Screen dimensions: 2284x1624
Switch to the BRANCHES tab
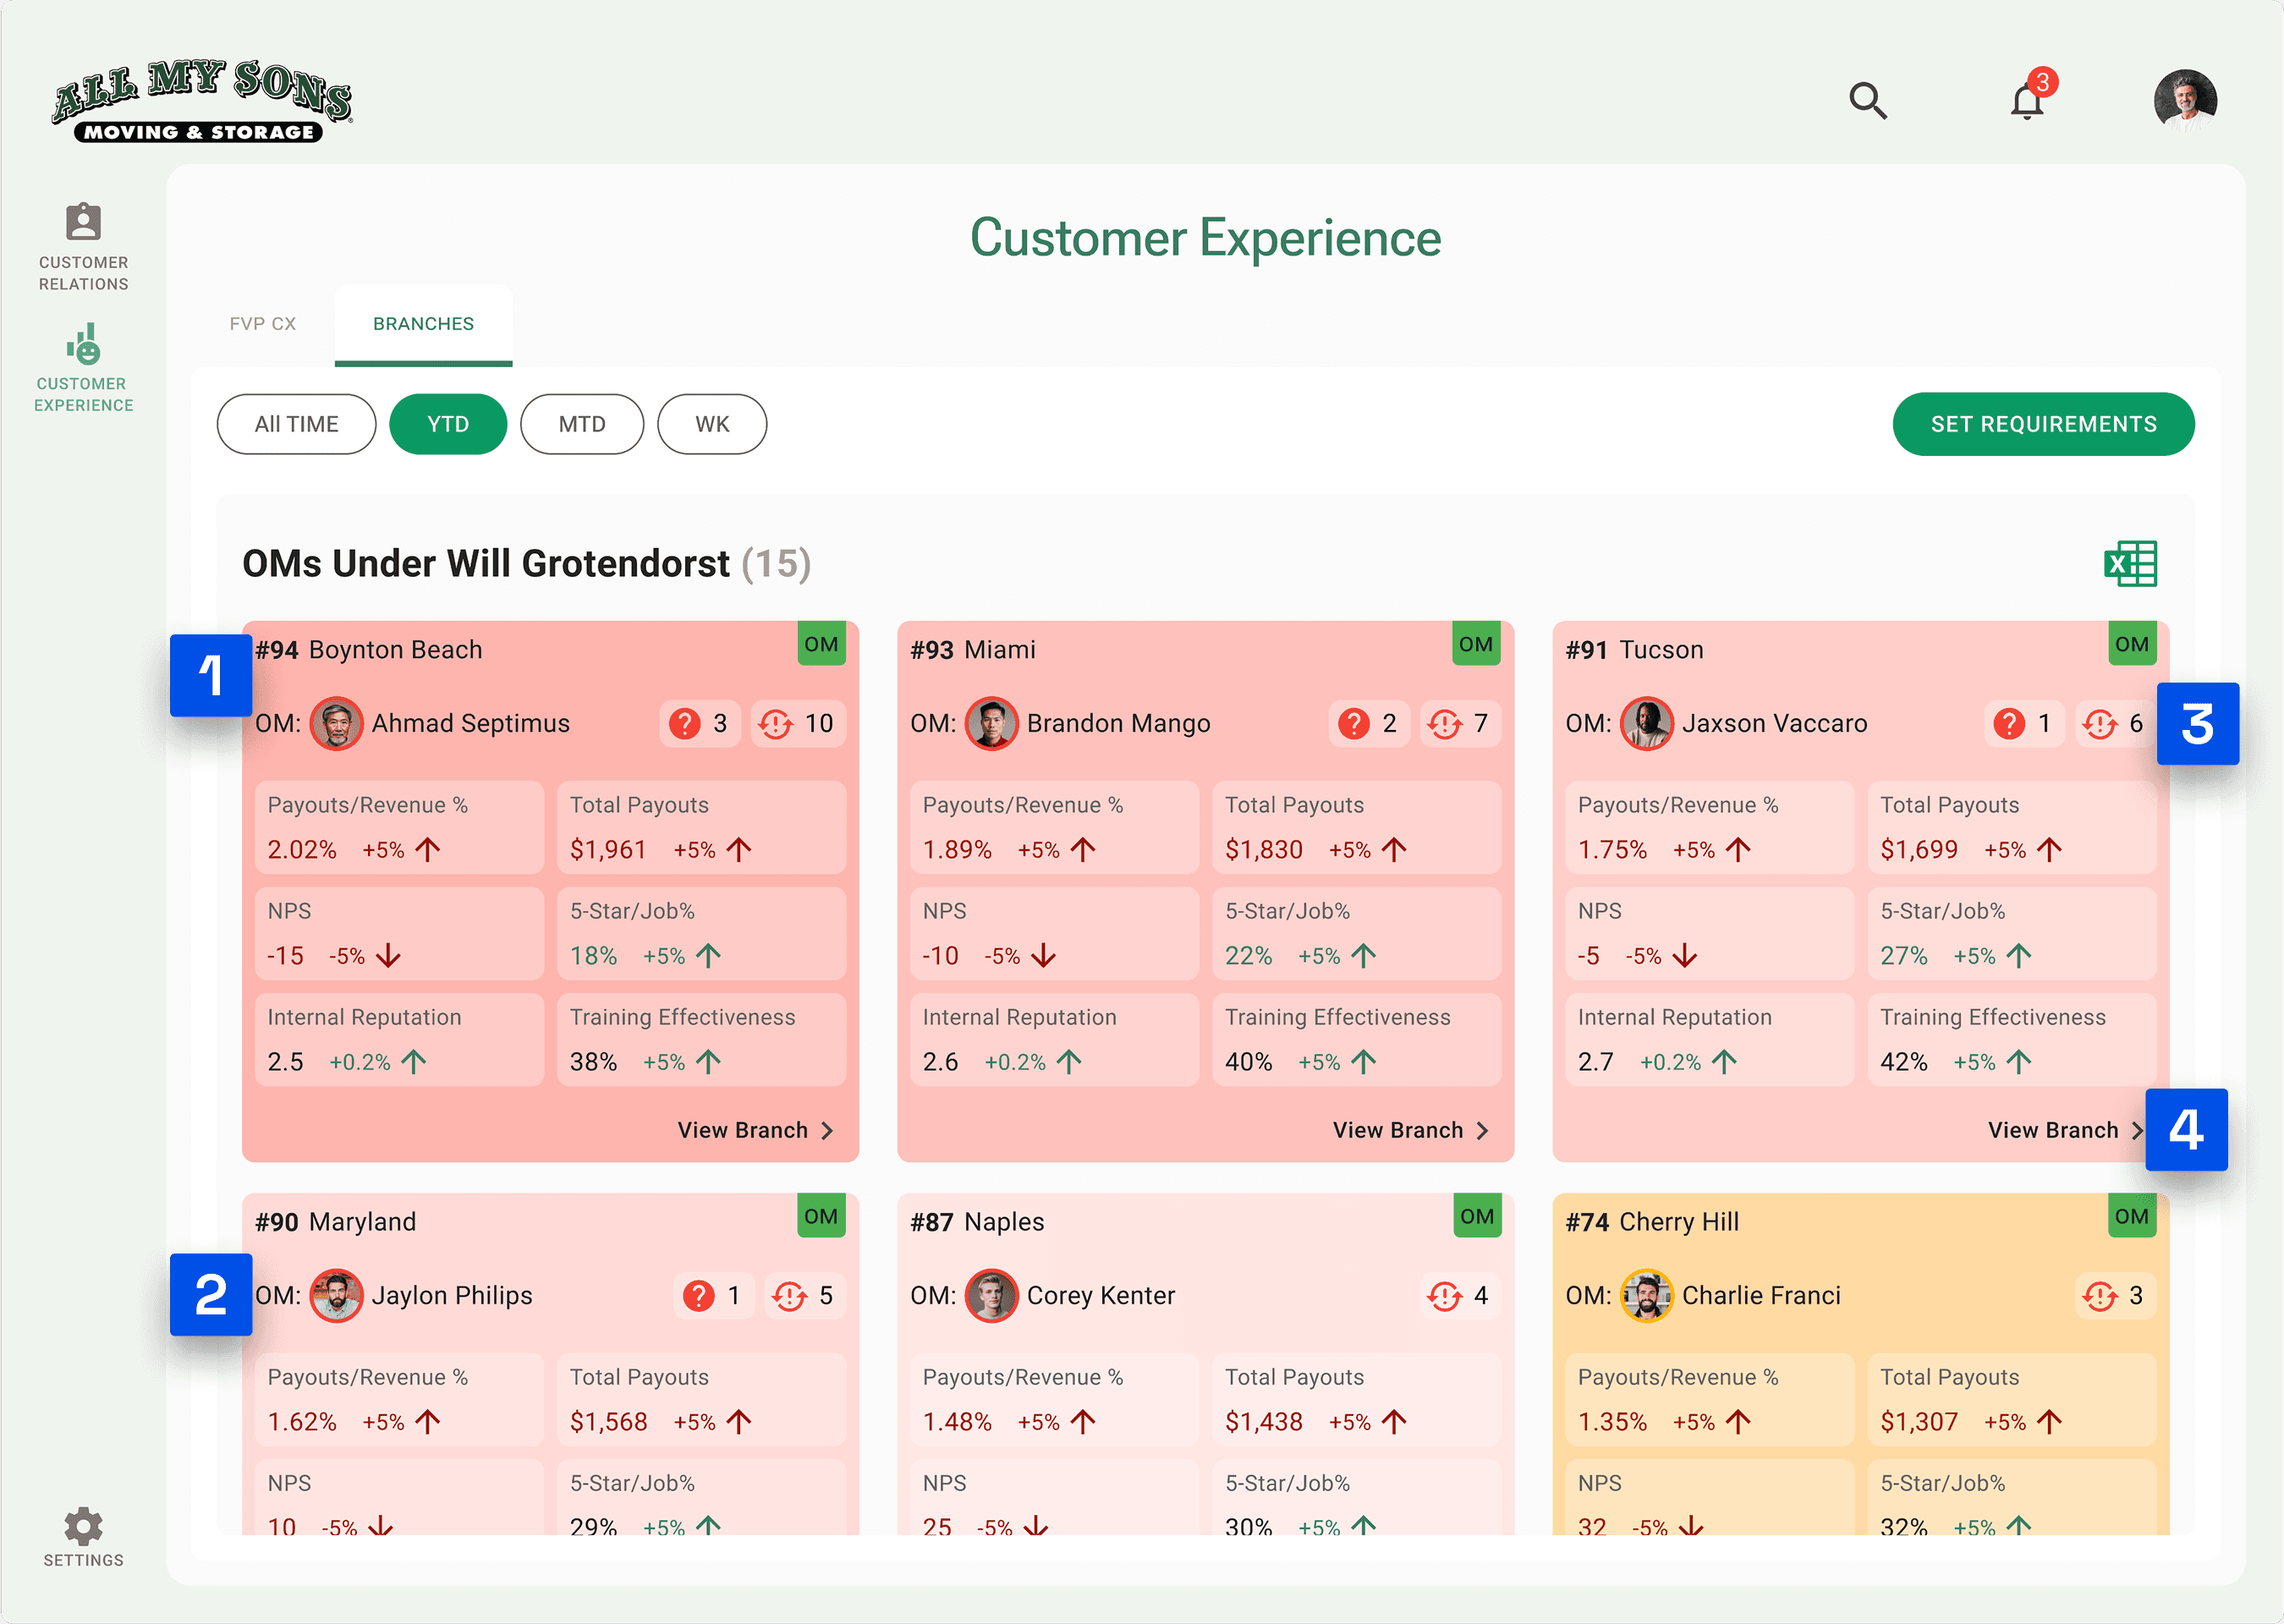point(423,324)
